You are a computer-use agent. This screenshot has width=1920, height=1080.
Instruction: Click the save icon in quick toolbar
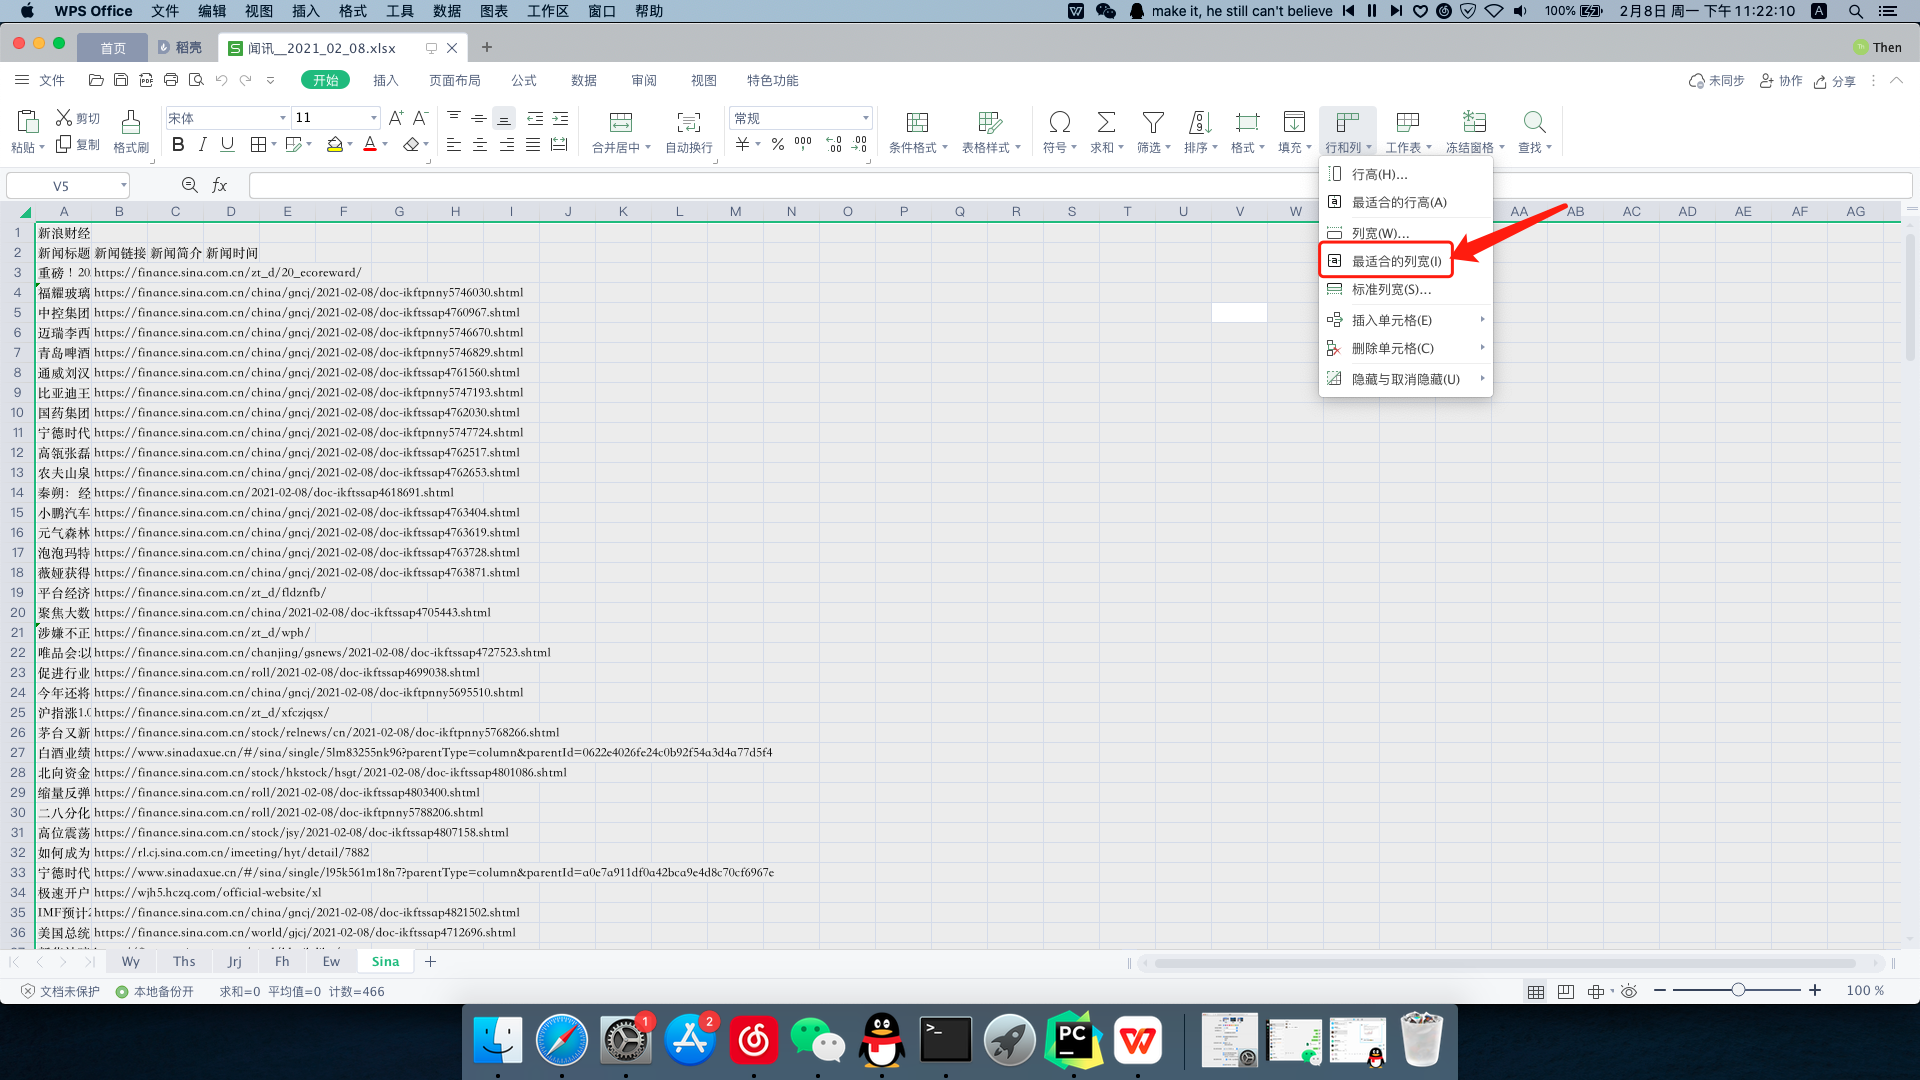pyautogui.click(x=121, y=80)
